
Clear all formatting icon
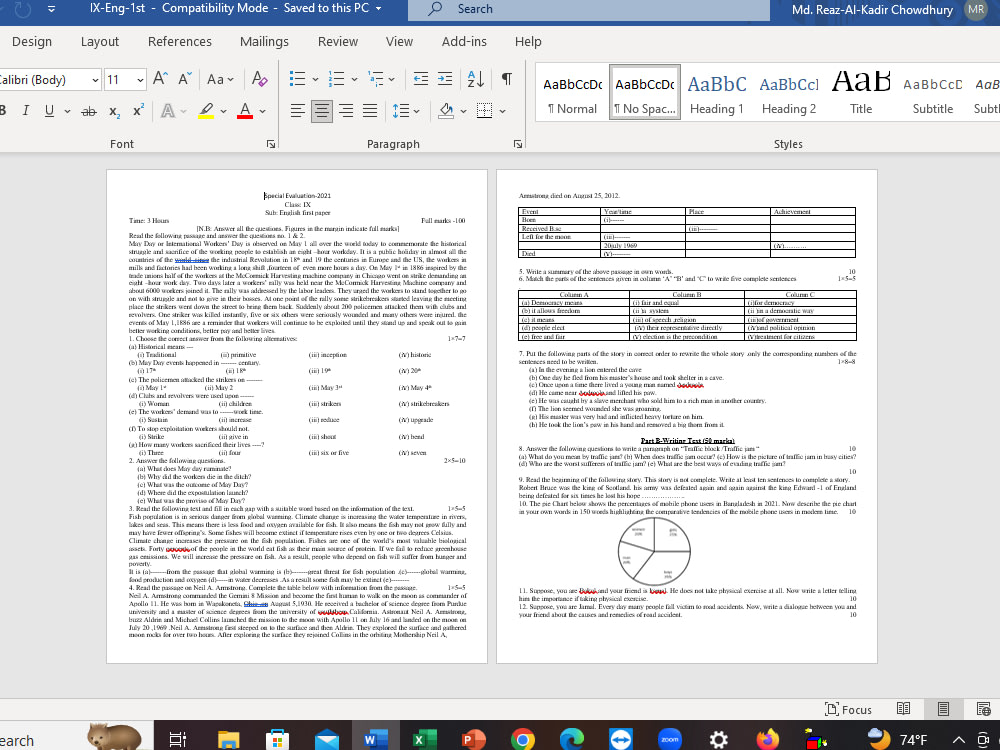pyautogui.click(x=259, y=79)
